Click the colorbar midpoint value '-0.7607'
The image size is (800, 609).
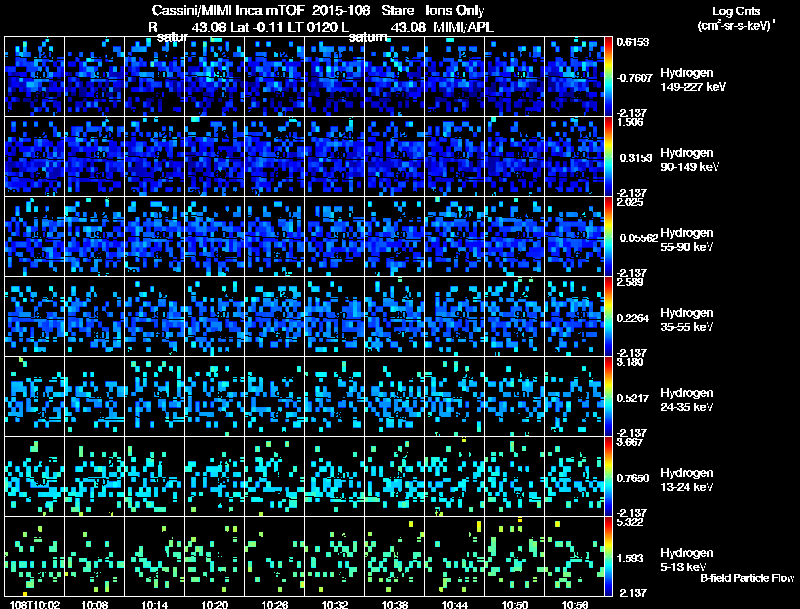[634, 78]
